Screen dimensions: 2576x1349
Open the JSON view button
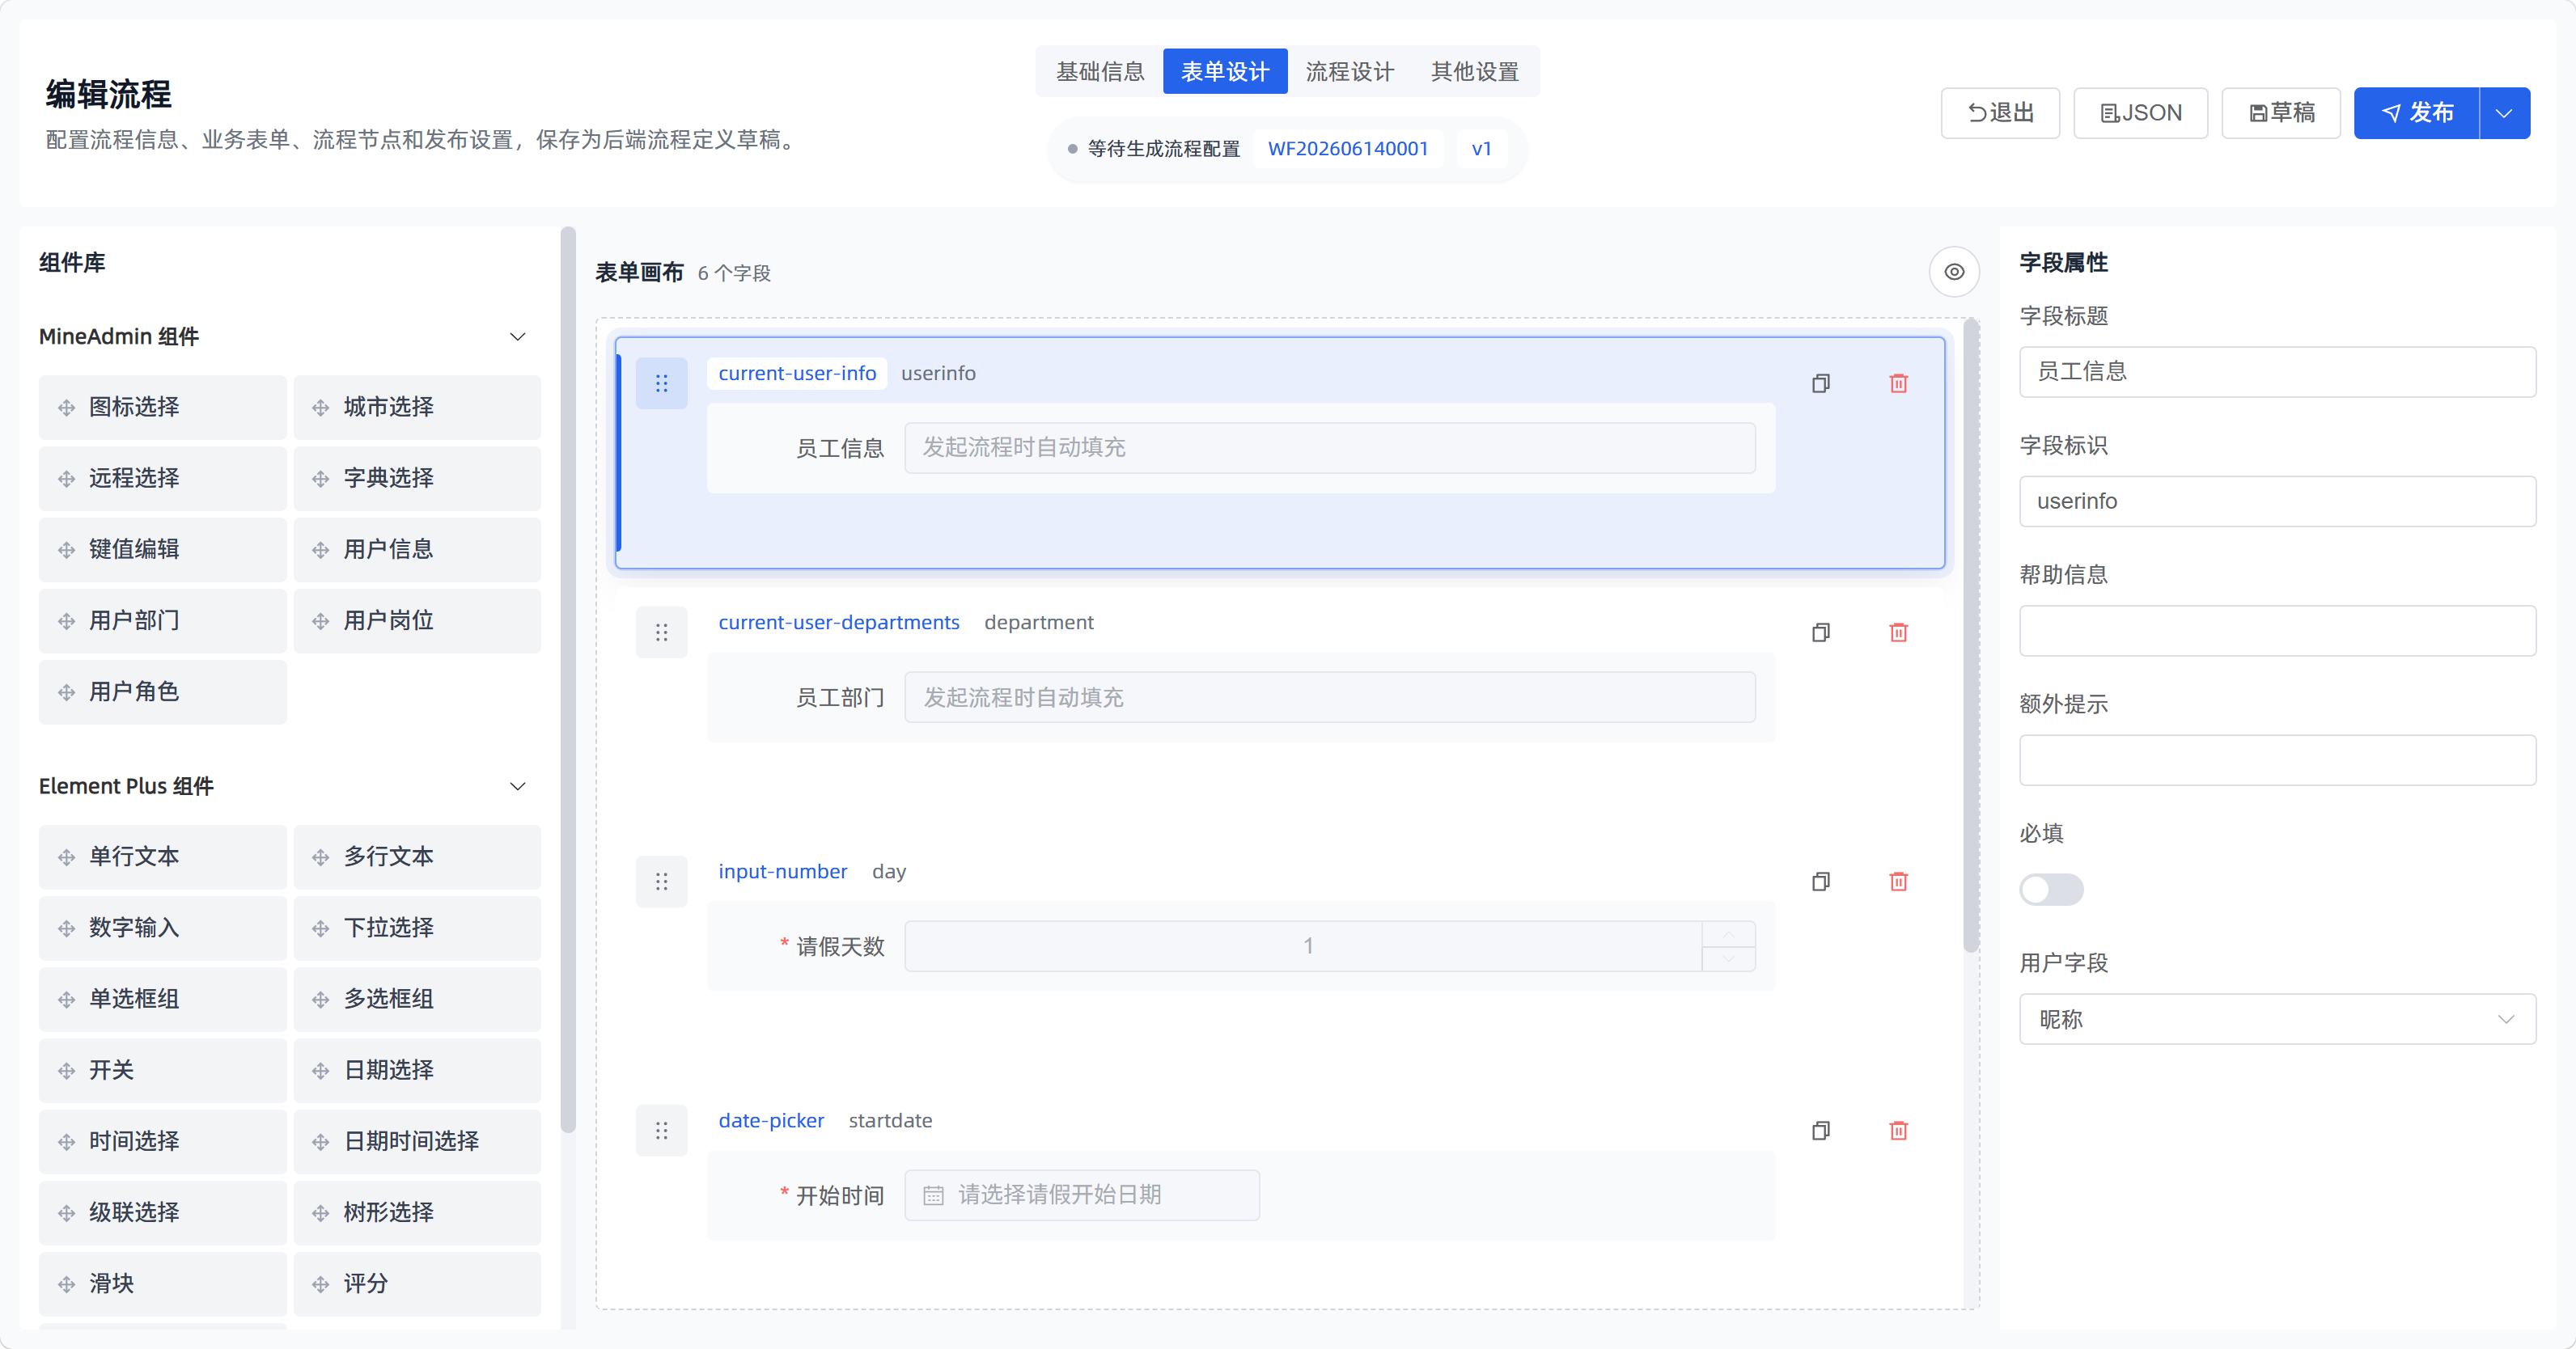click(2140, 113)
